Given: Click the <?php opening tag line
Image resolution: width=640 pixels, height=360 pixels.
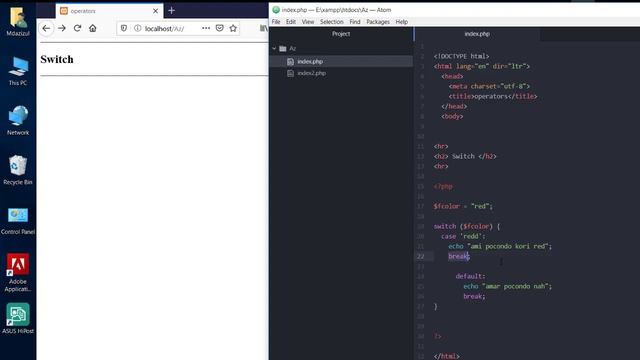Looking at the screenshot, I should [443, 187].
